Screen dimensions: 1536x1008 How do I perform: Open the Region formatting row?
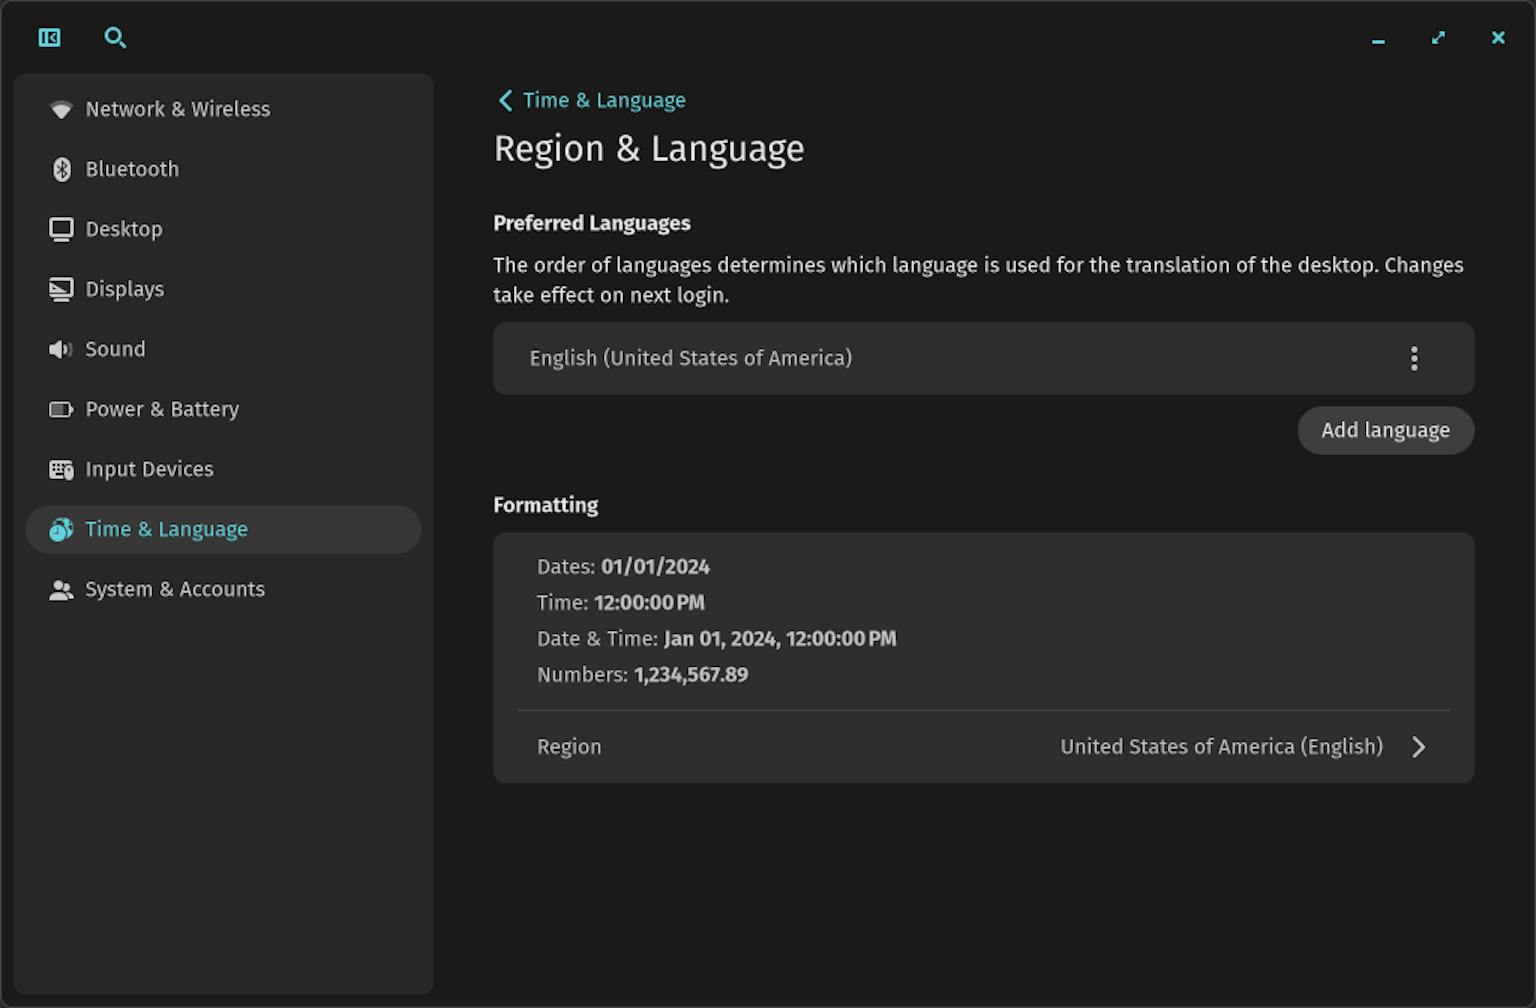pyautogui.click(x=982, y=747)
